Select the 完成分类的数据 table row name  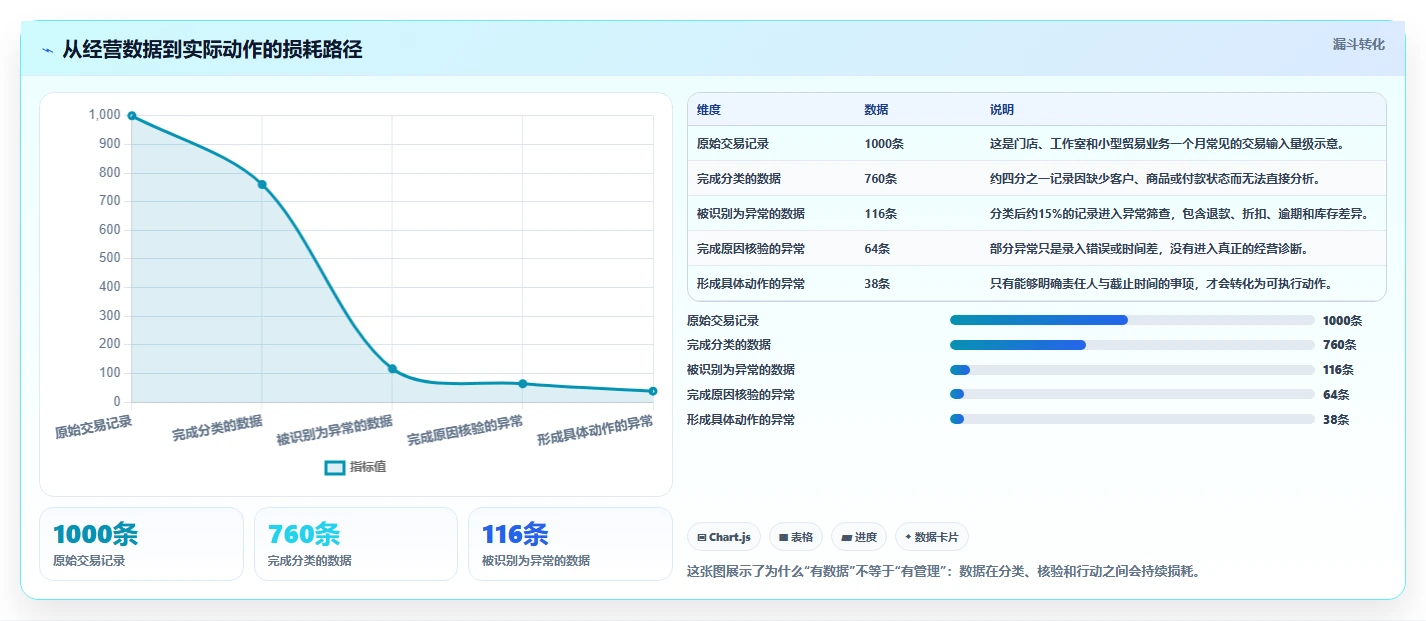coord(739,179)
